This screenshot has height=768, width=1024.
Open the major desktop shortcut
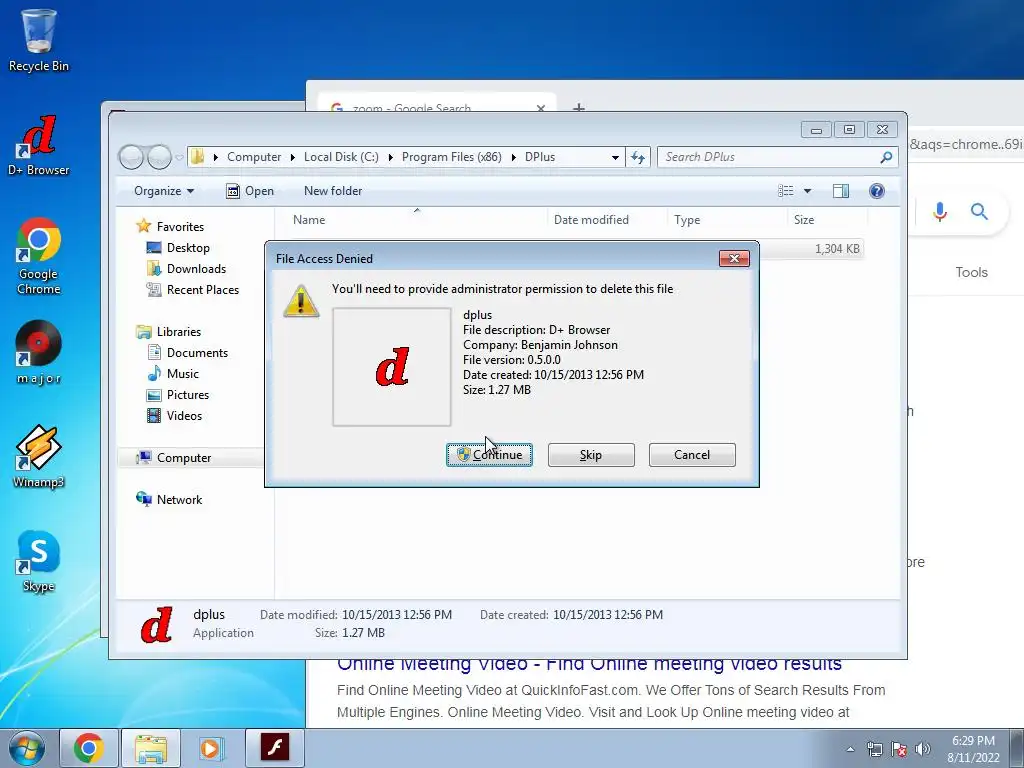coord(39,352)
